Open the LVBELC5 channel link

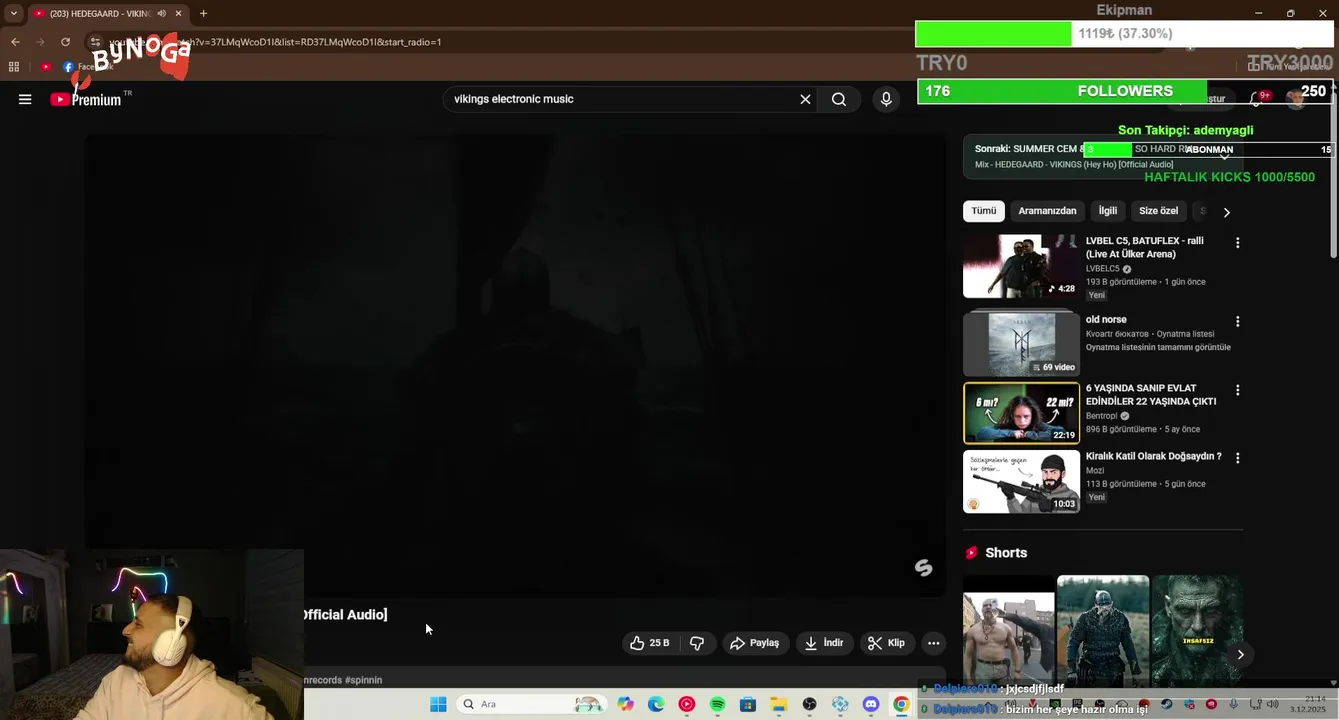click(x=1103, y=269)
